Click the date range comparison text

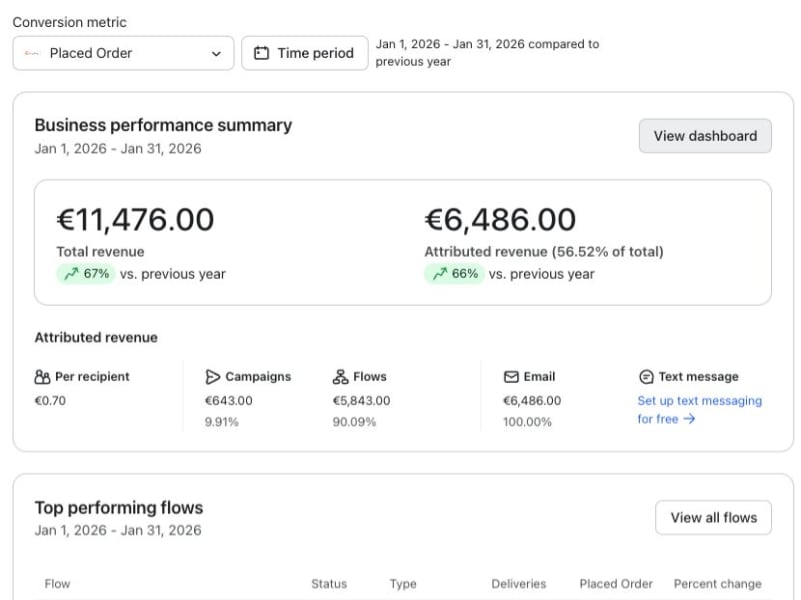point(487,53)
